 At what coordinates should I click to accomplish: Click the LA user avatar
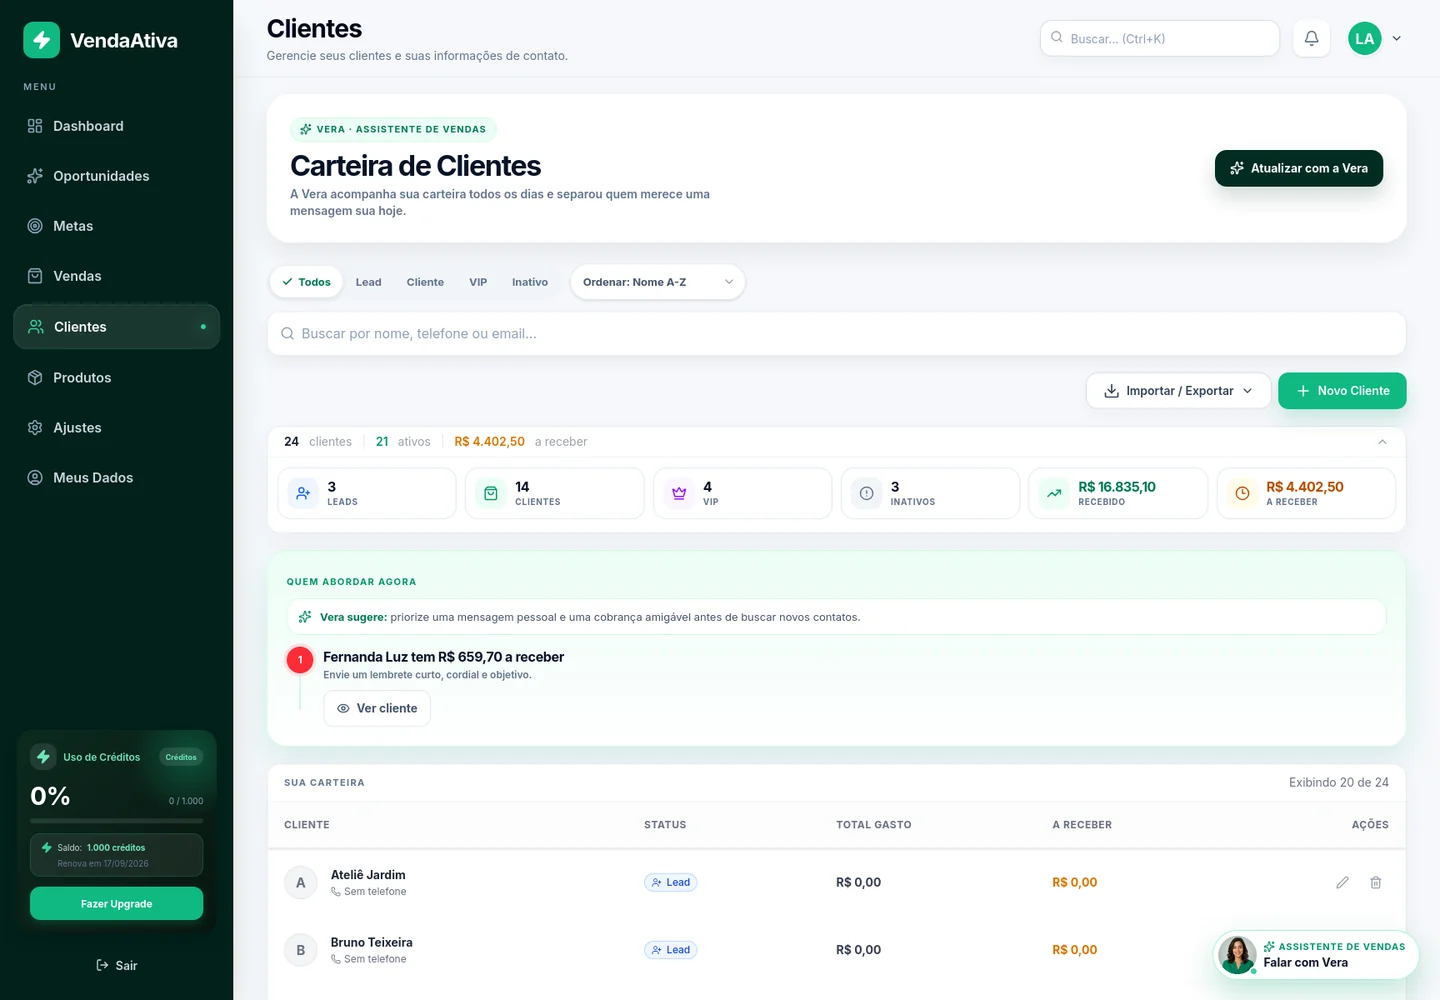1364,38
